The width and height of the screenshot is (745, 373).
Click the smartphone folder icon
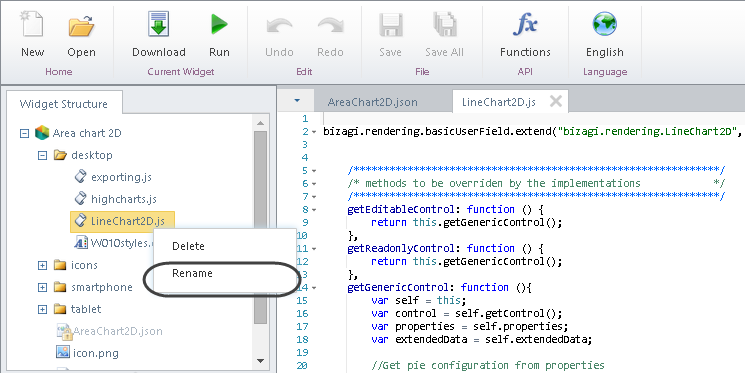tap(60, 287)
